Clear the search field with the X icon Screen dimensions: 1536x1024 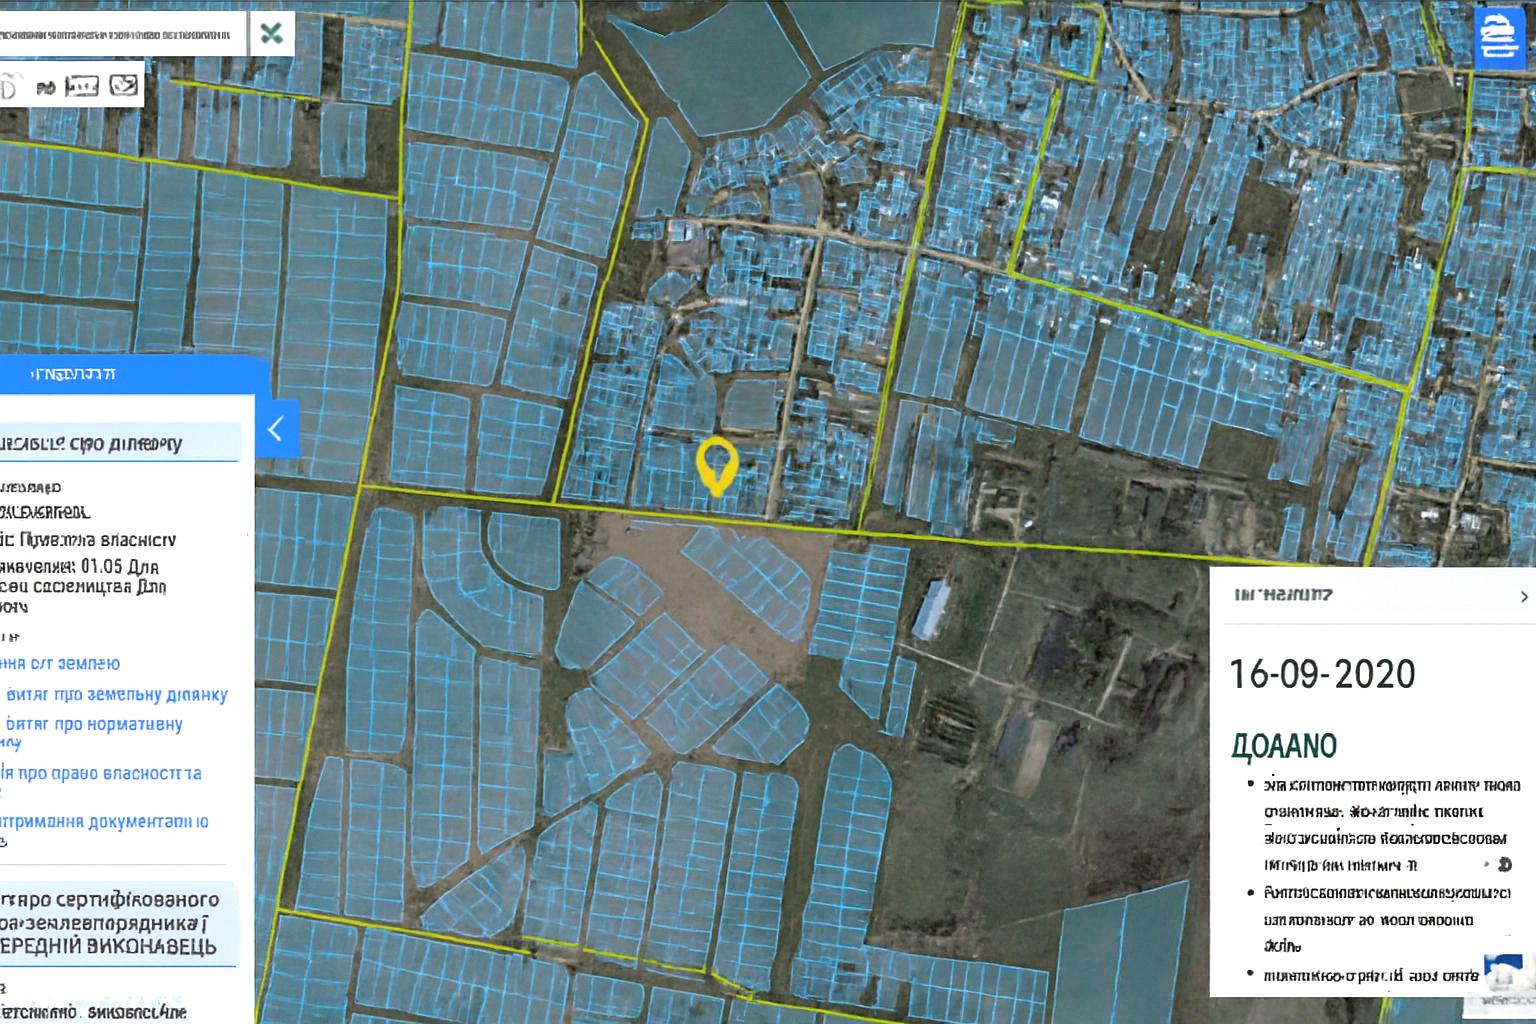pyautogui.click(x=270, y=33)
